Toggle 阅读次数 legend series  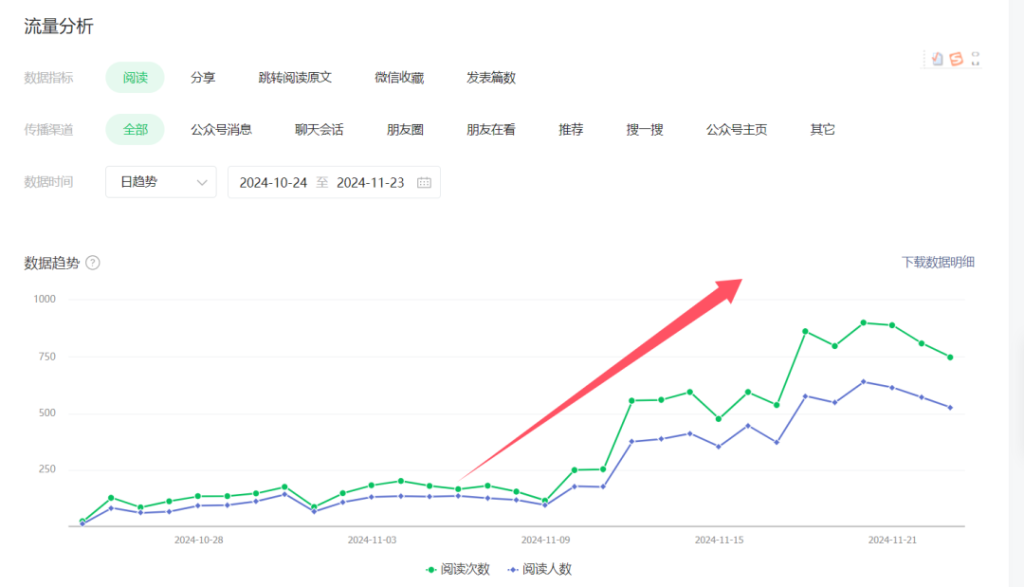pyautogui.click(x=458, y=569)
